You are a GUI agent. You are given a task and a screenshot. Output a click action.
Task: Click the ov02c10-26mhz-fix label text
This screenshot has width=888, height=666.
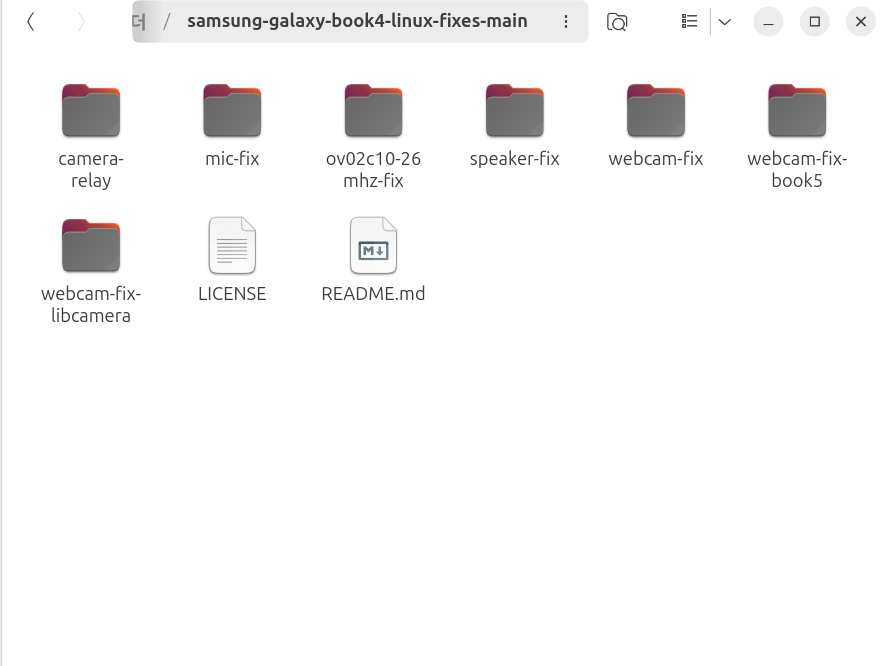(373, 169)
